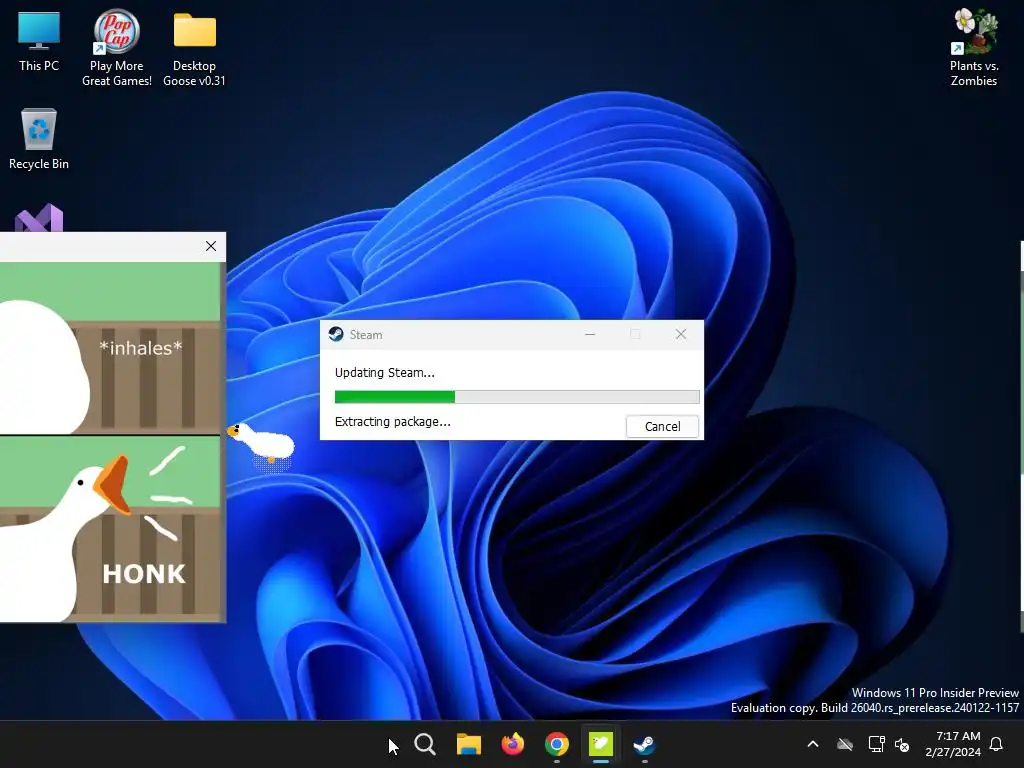Open the clock showing 7:17 AM

tap(953, 744)
